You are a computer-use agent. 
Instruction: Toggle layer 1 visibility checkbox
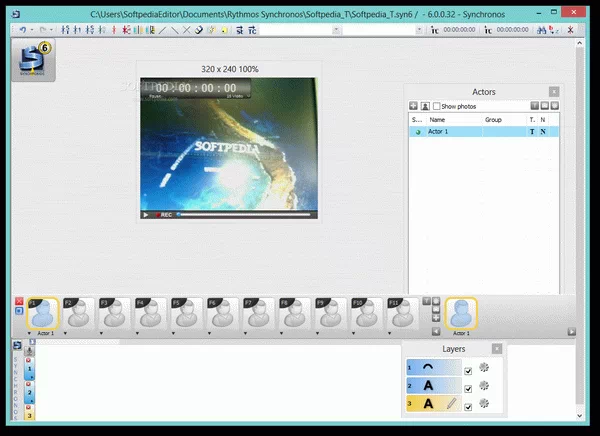[468, 370]
